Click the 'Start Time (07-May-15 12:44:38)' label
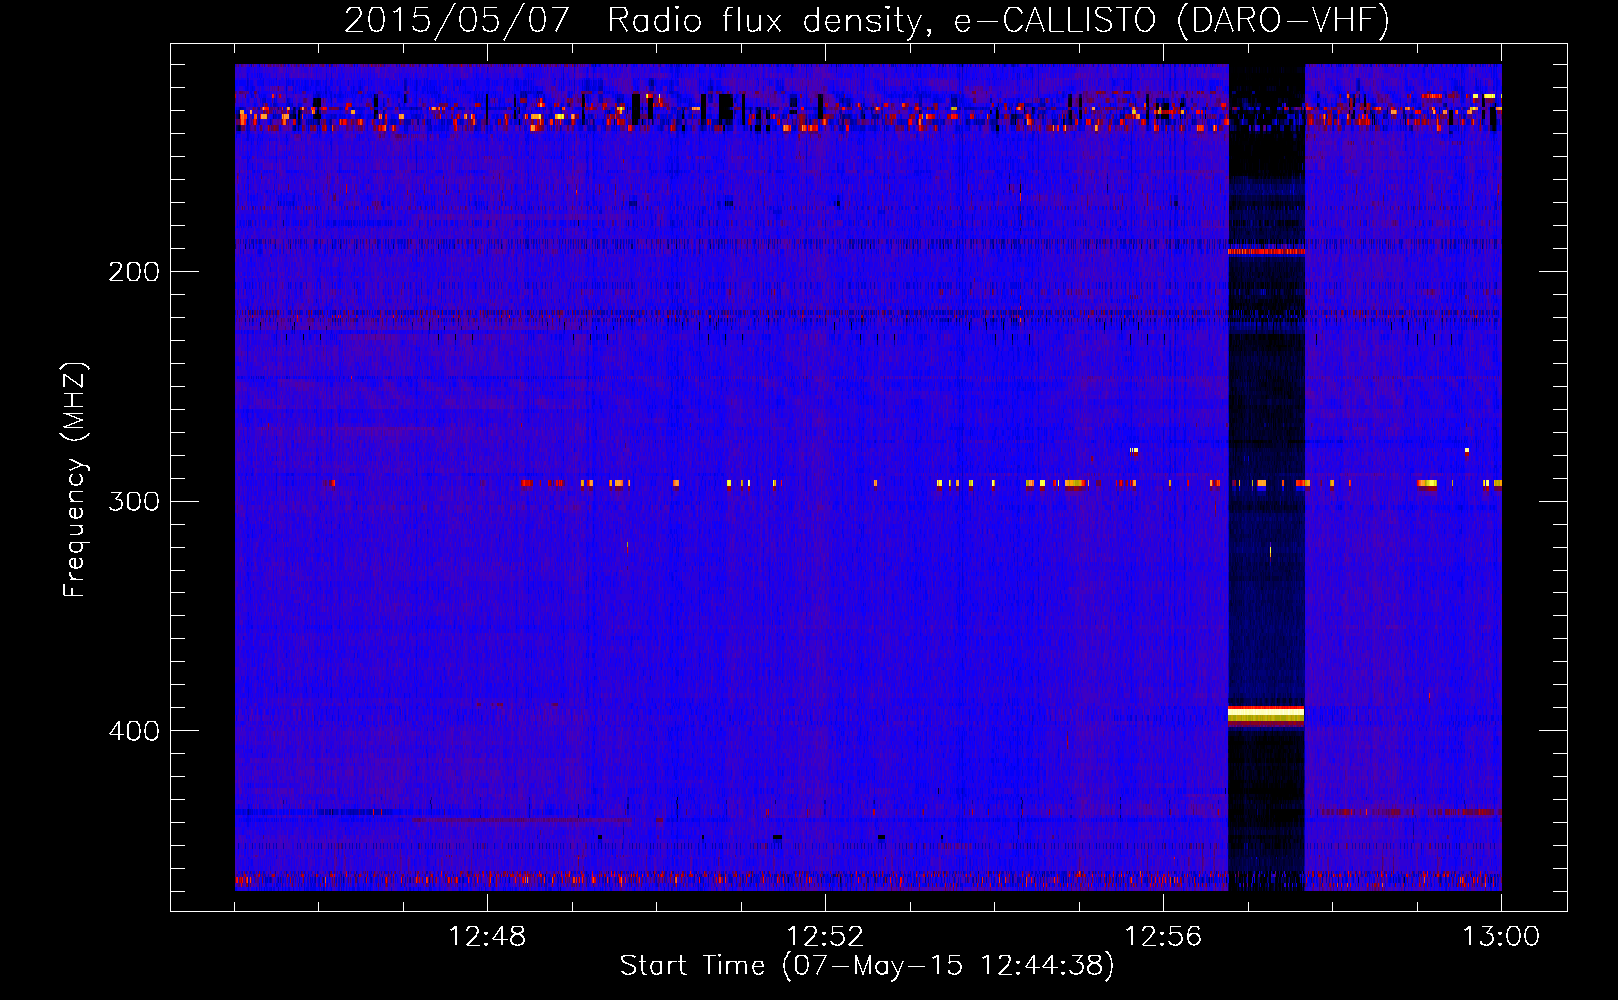This screenshot has width=1618, height=1000. pos(867,965)
